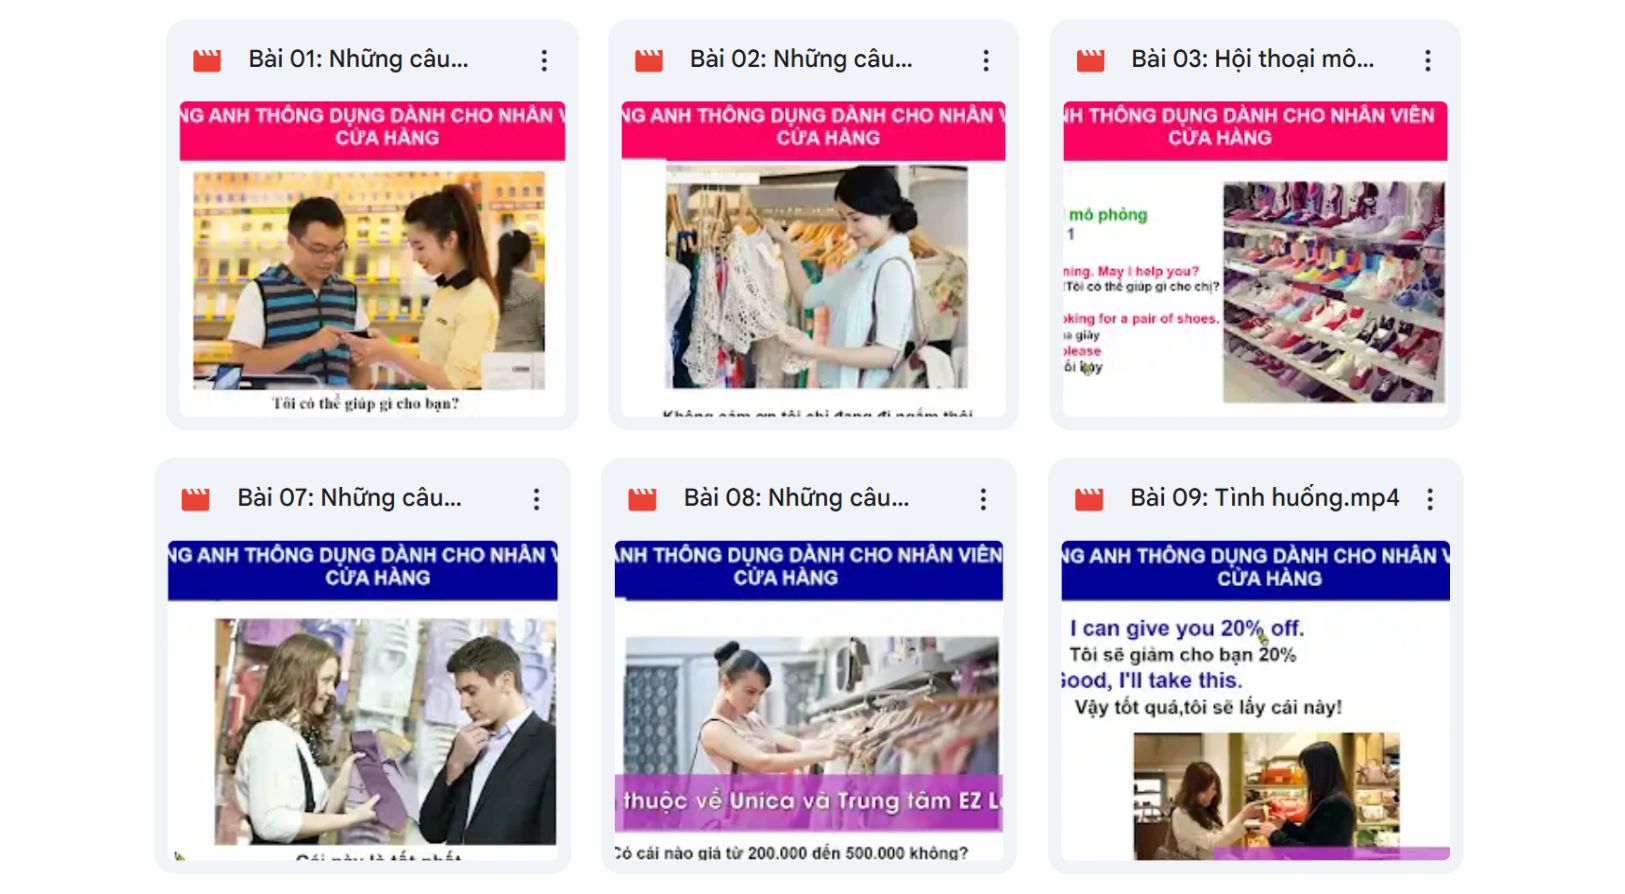Open the Bài 03 shoe shelf video thumbnail
The height and width of the screenshot is (894, 1625).
coord(1255,258)
